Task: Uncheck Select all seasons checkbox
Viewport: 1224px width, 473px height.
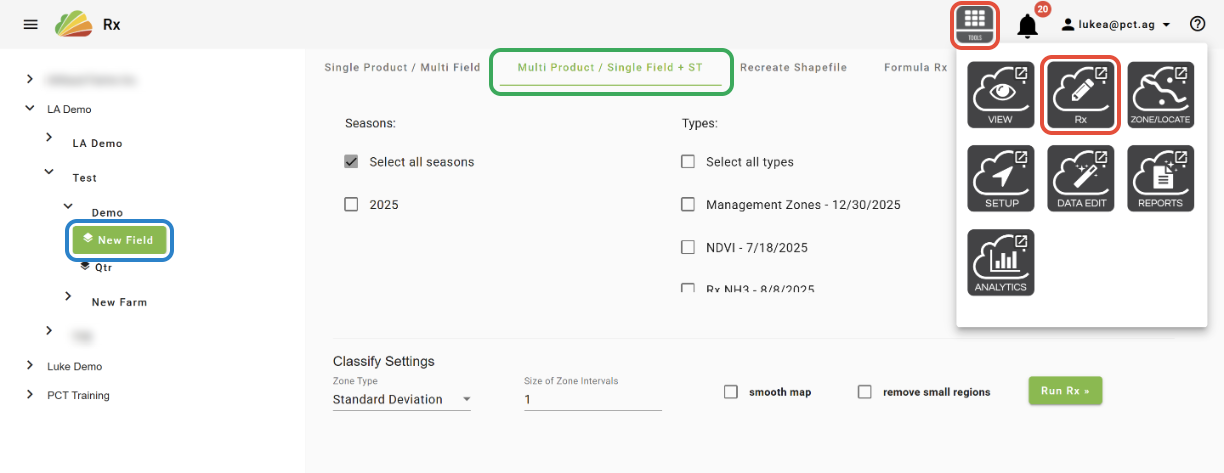Action: pyautogui.click(x=351, y=161)
